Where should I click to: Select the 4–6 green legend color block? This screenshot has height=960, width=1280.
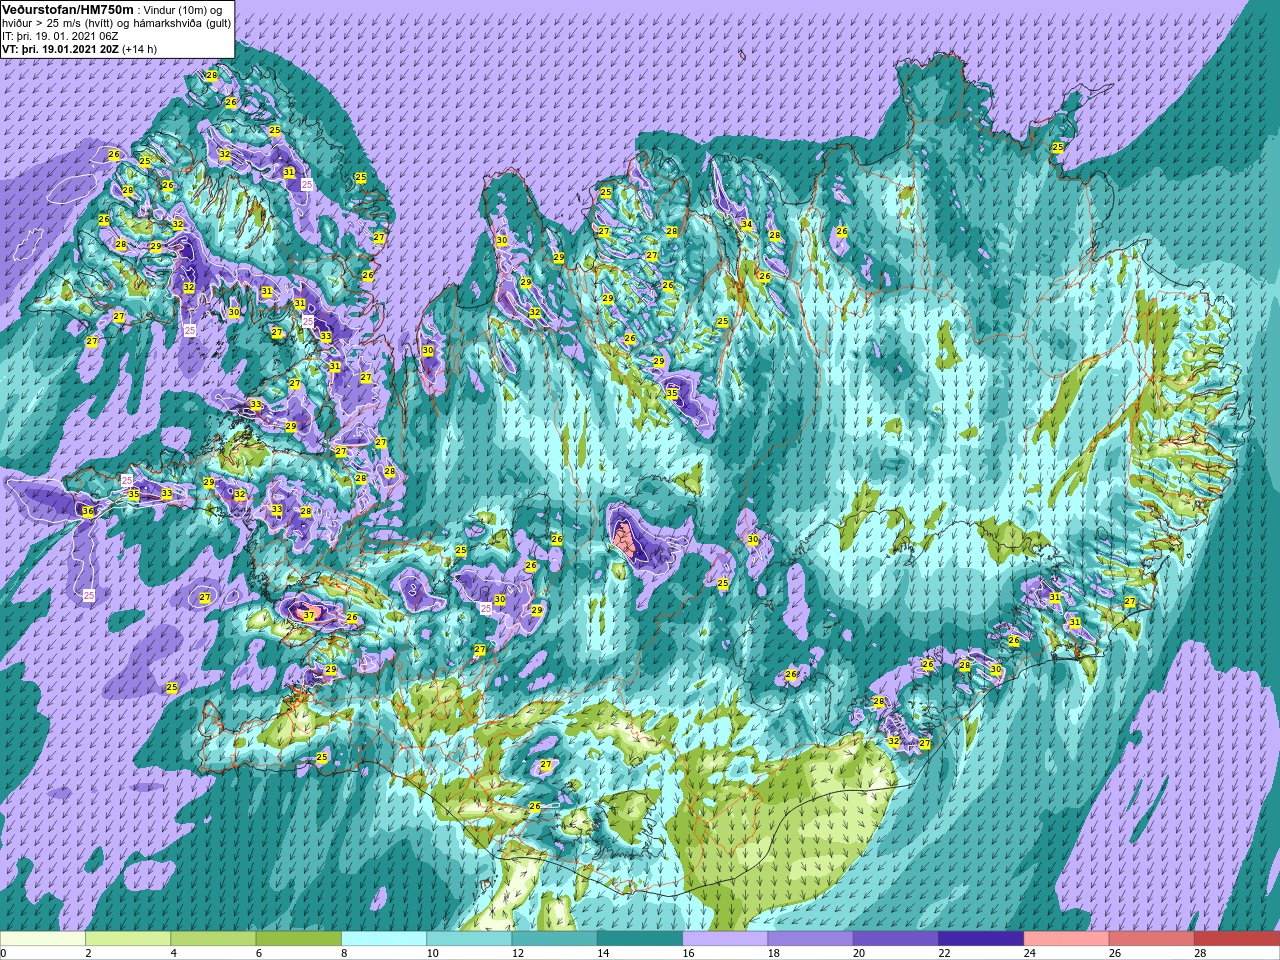pyautogui.click(x=214, y=939)
